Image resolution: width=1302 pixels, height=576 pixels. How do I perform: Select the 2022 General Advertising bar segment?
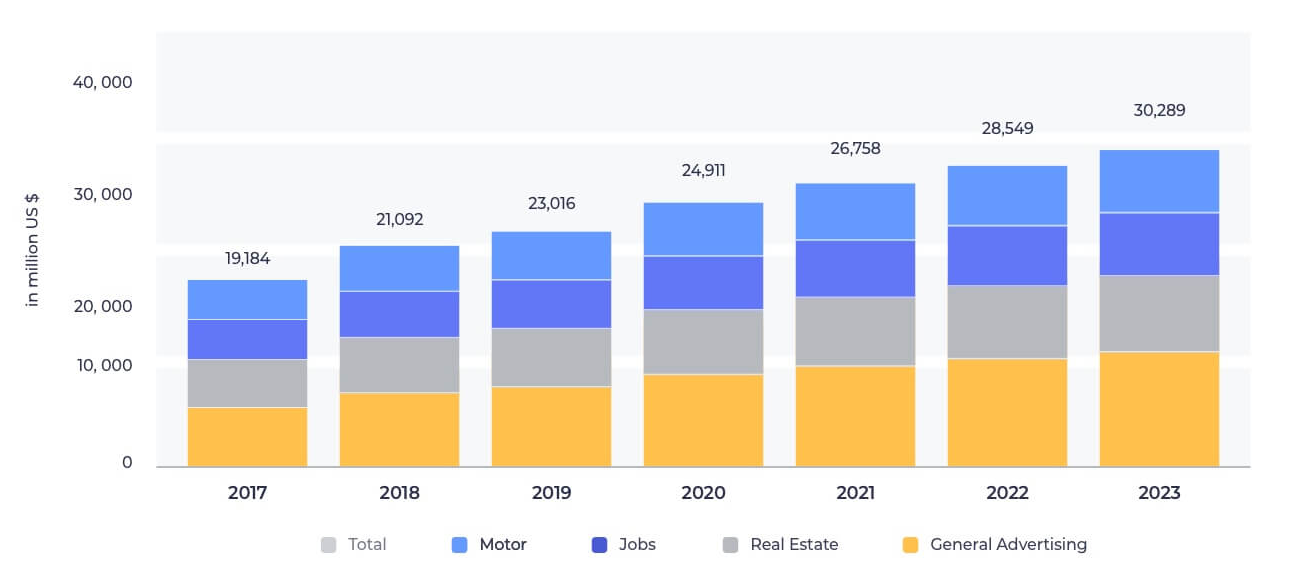point(1007,413)
